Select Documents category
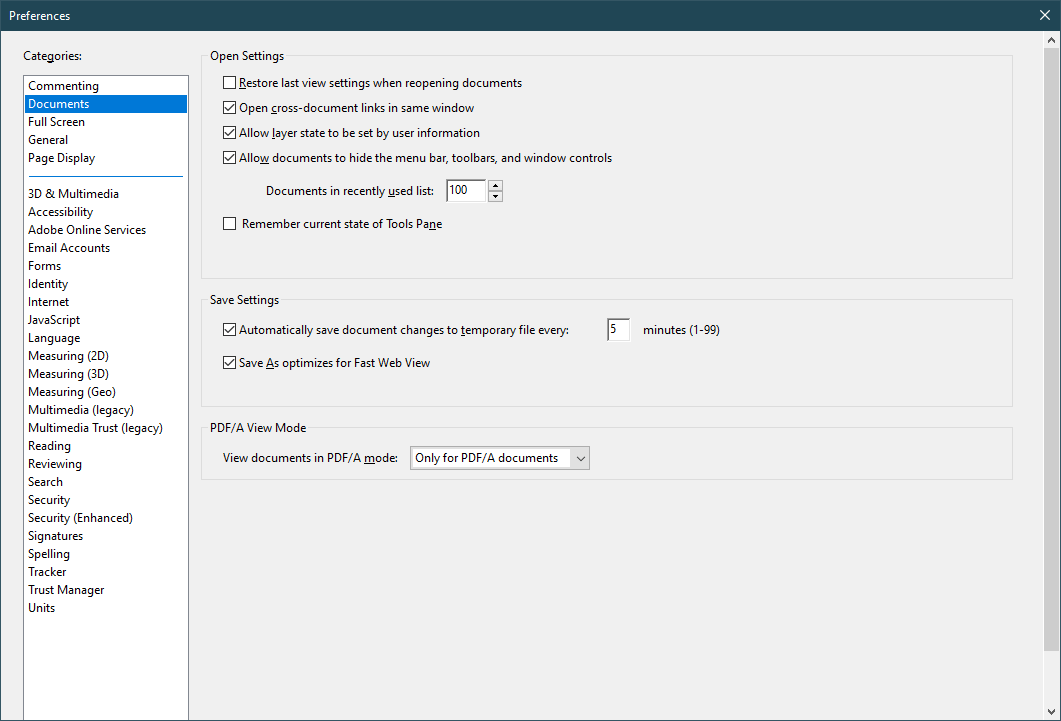The width and height of the screenshot is (1061, 721). coord(106,103)
